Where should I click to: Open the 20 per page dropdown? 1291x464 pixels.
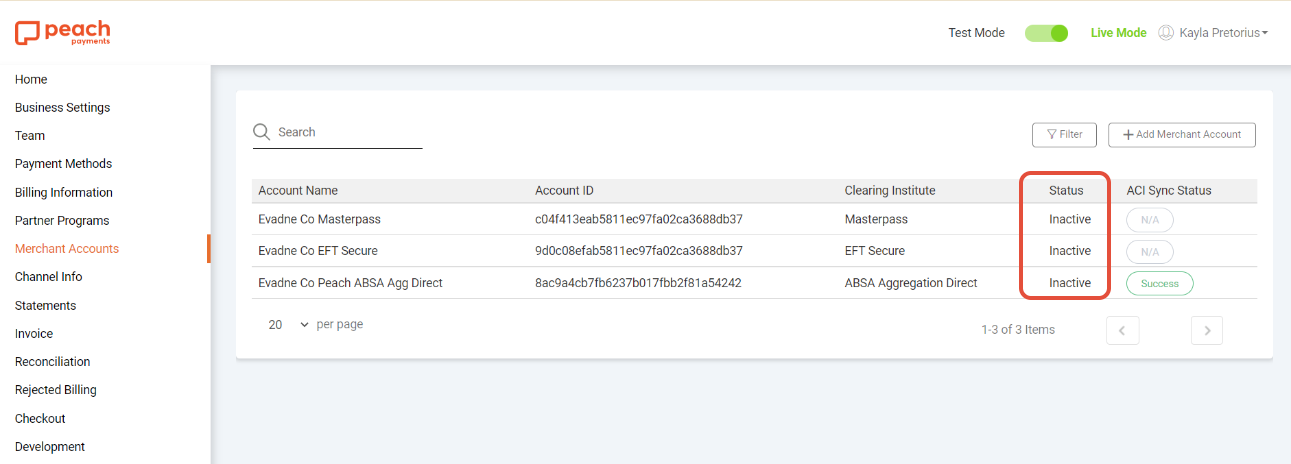[x=289, y=325]
